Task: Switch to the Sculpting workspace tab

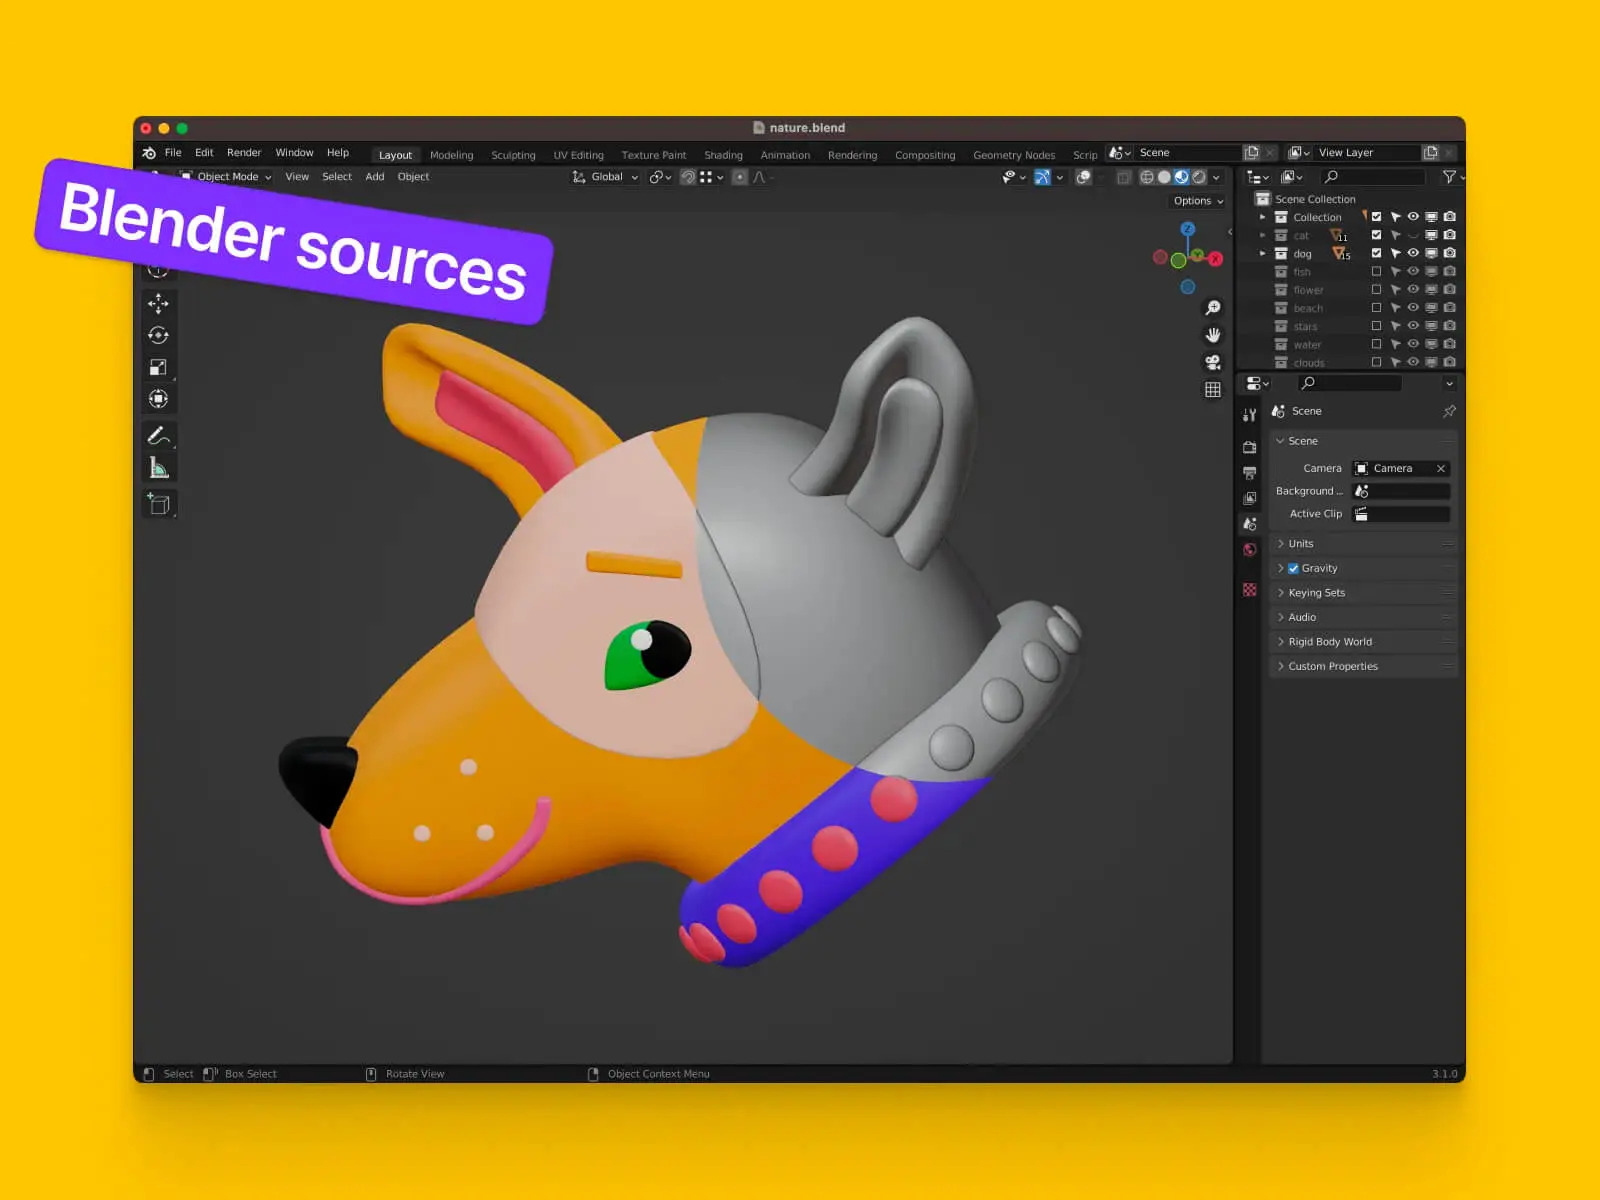Action: (513, 155)
